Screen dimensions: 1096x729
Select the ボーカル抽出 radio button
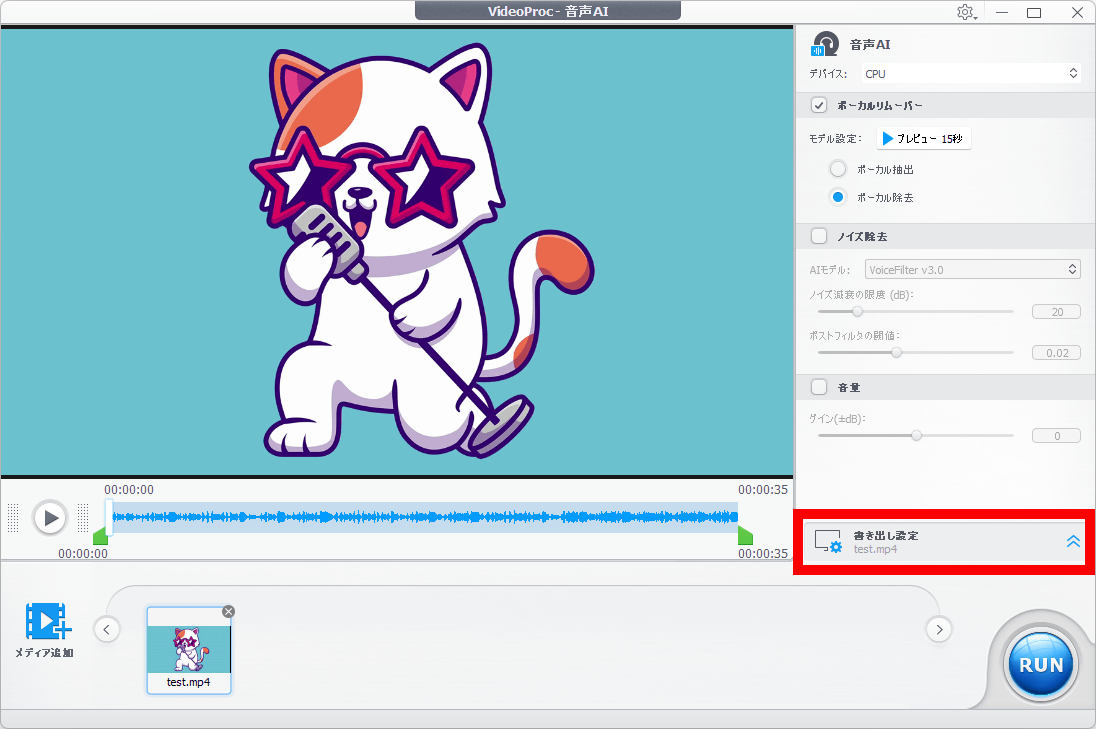click(x=839, y=169)
